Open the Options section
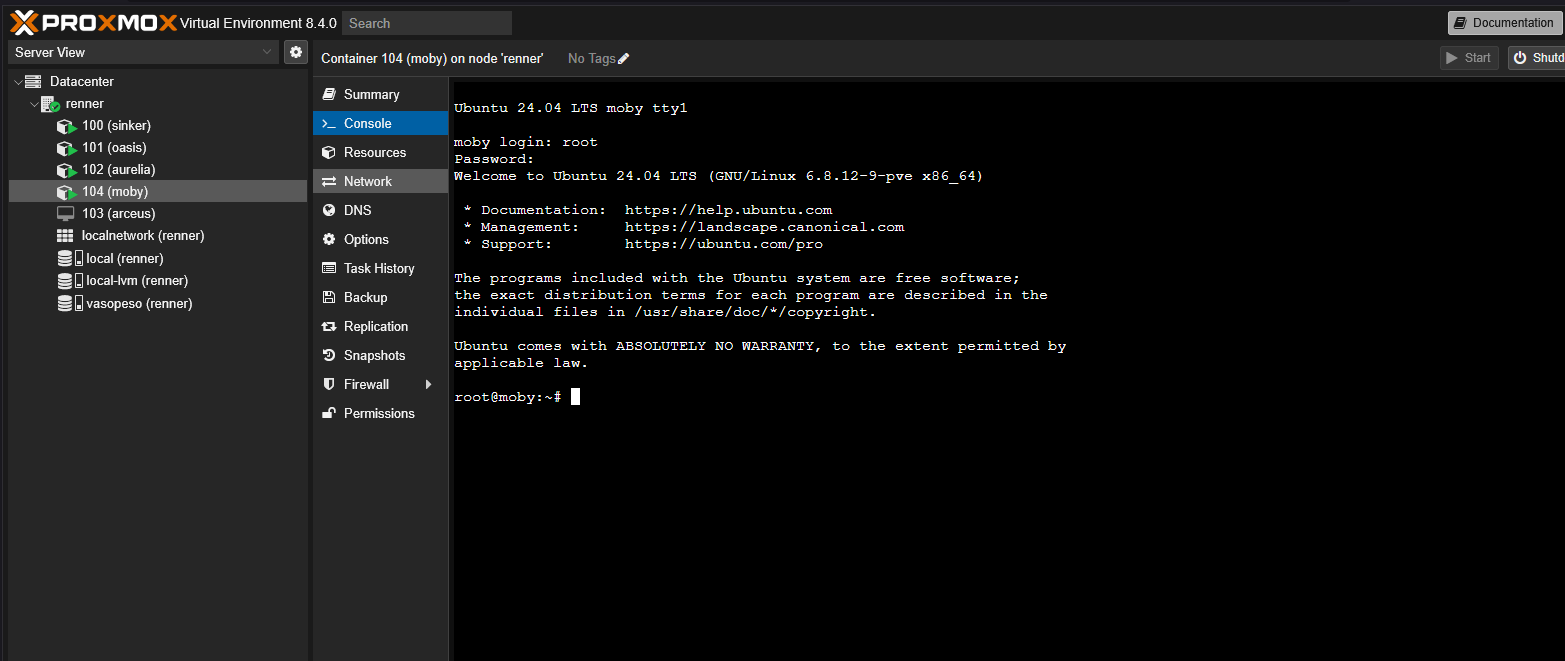The height and width of the screenshot is (661, 1565). coord(380,239)
